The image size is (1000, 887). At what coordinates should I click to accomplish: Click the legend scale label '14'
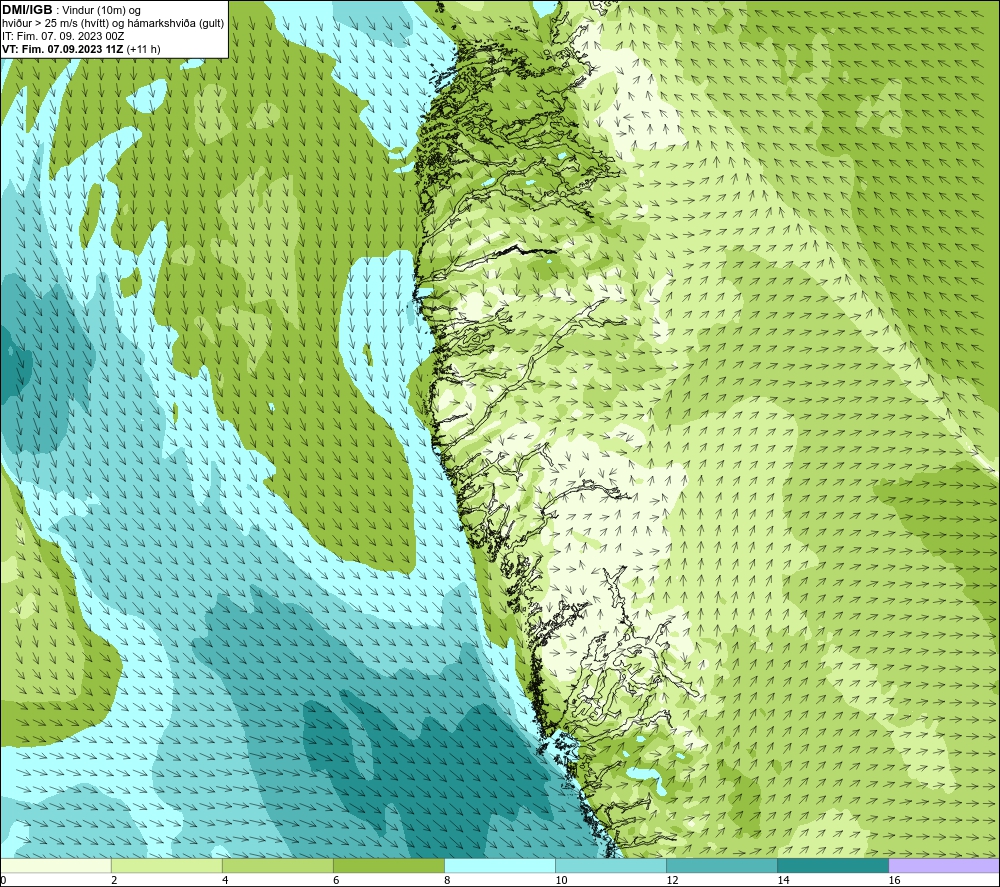pyautogui.click(x=783, y=880)
